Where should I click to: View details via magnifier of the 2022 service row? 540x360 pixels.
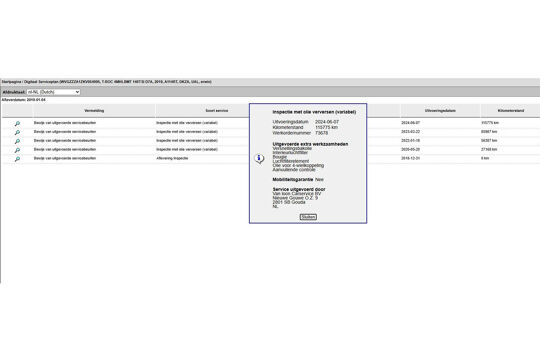tap(17, 141)
